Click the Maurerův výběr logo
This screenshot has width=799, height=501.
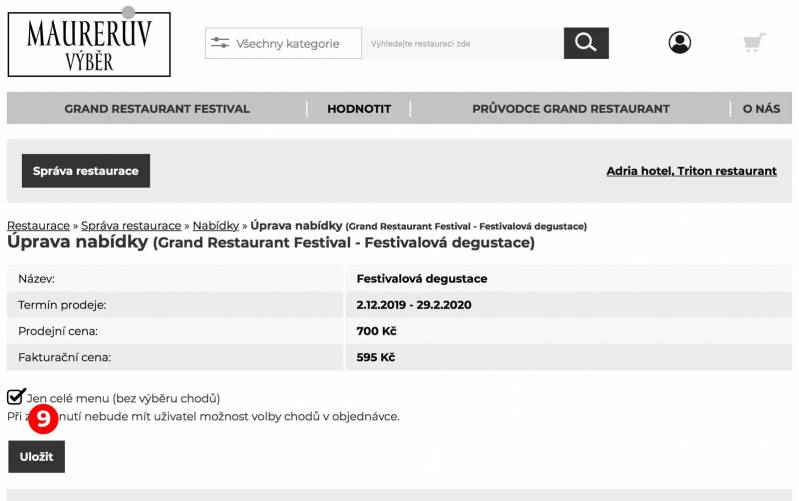tap(89, 44)
